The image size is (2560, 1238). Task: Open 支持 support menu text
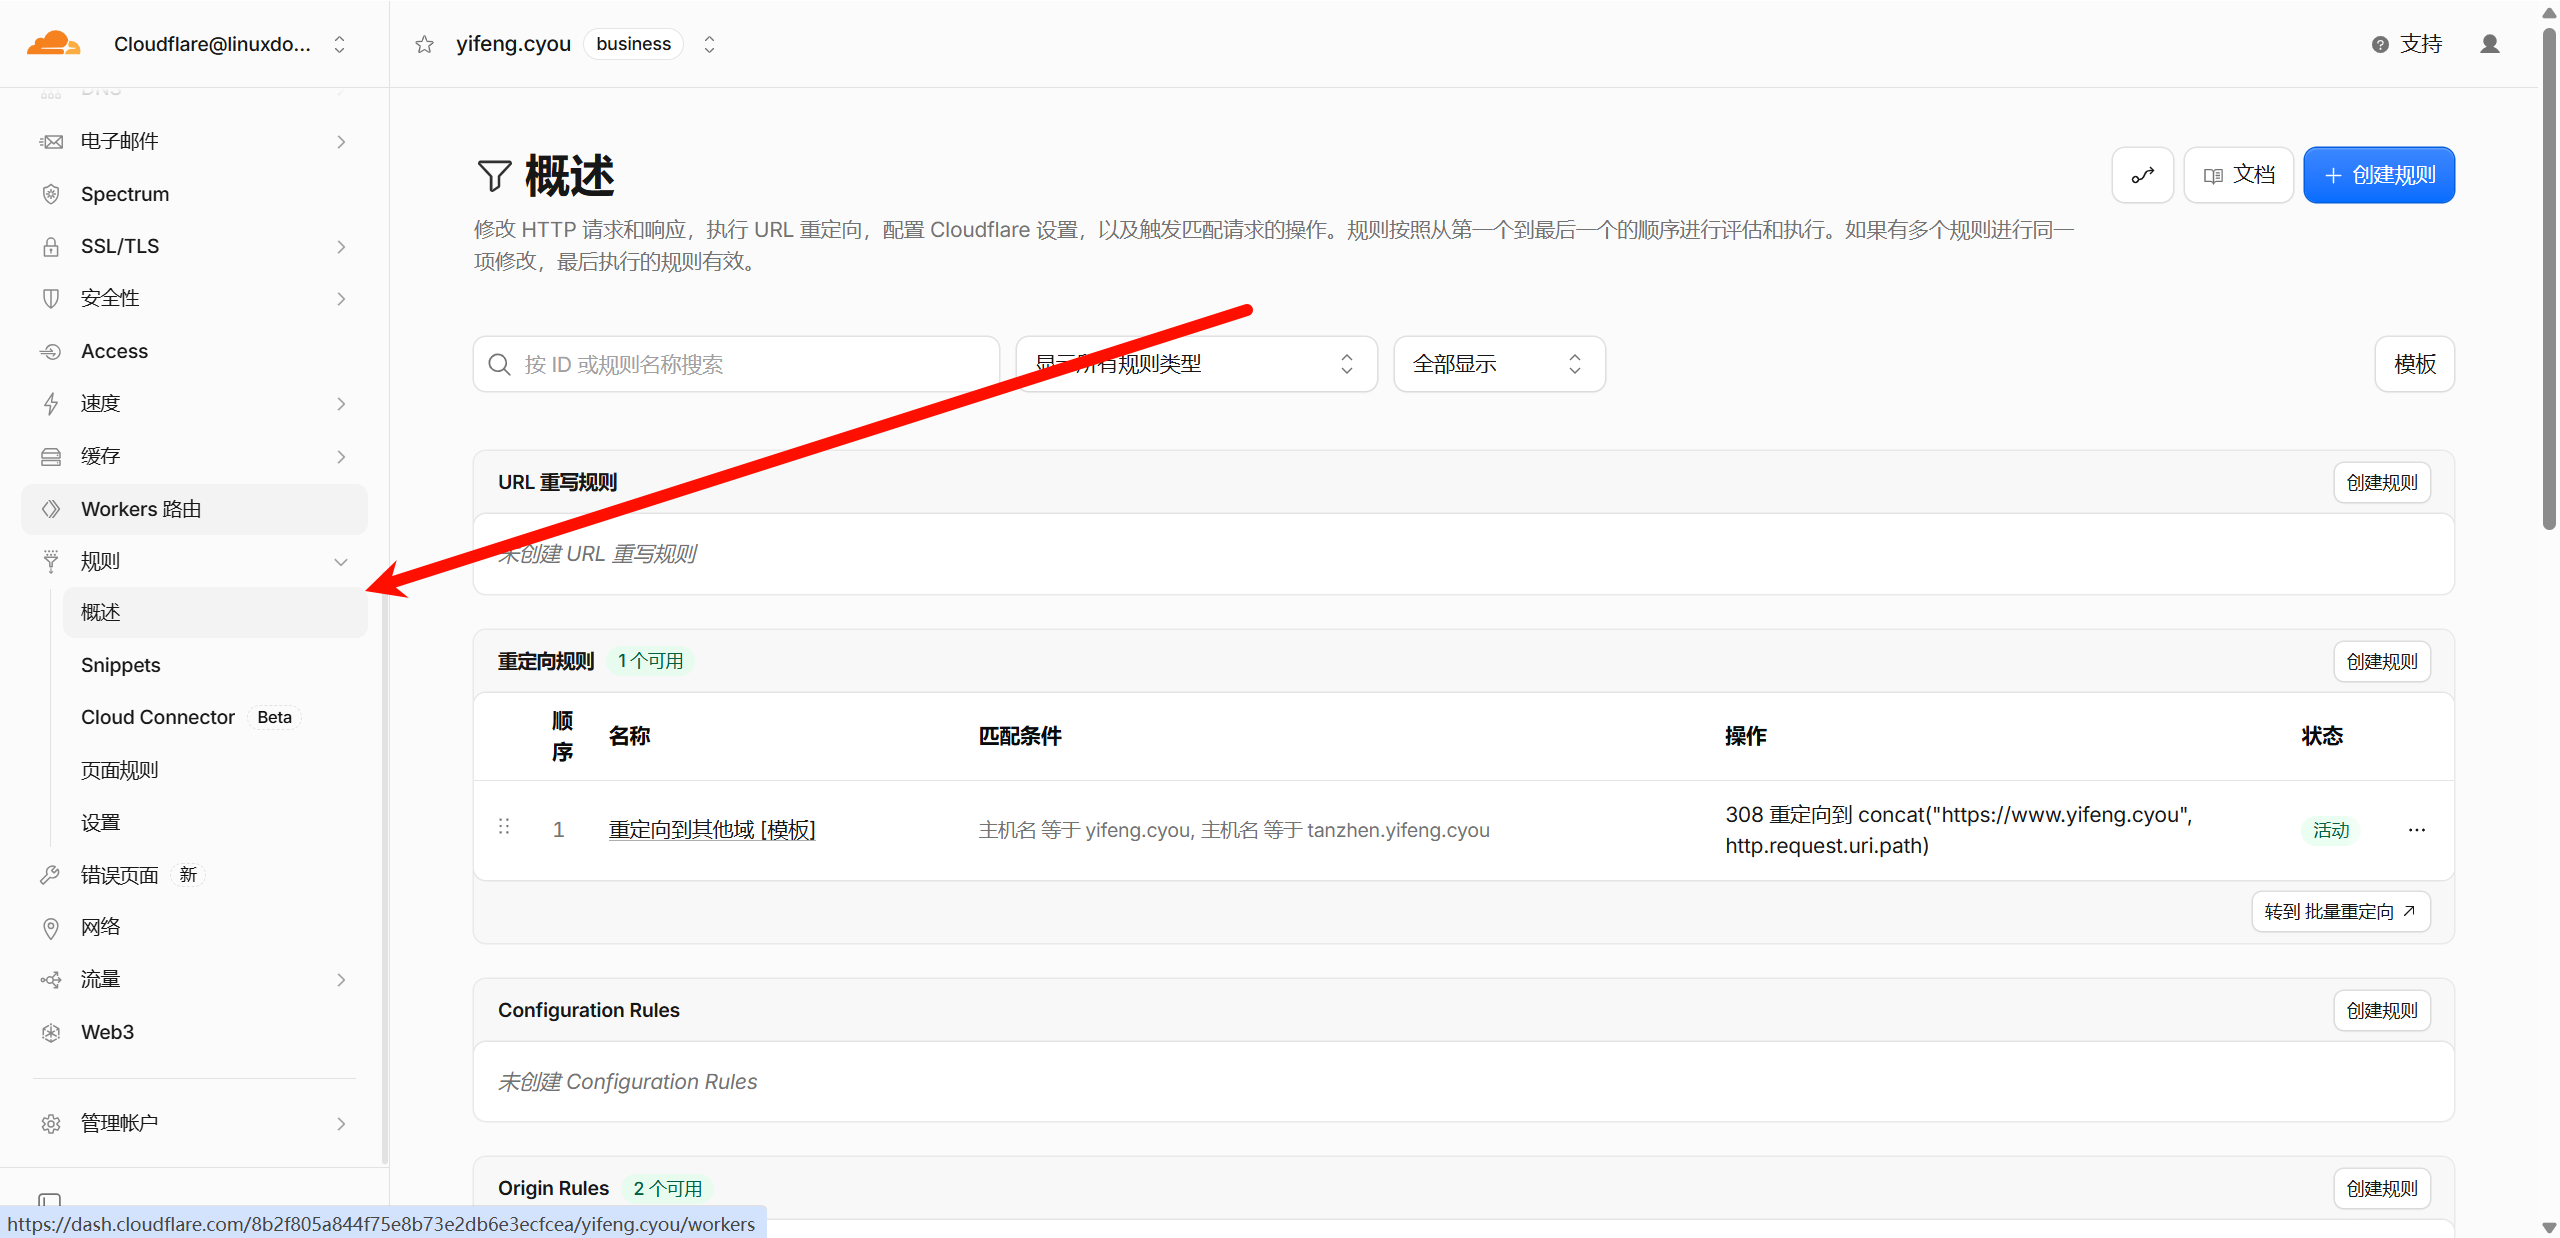2421,44
